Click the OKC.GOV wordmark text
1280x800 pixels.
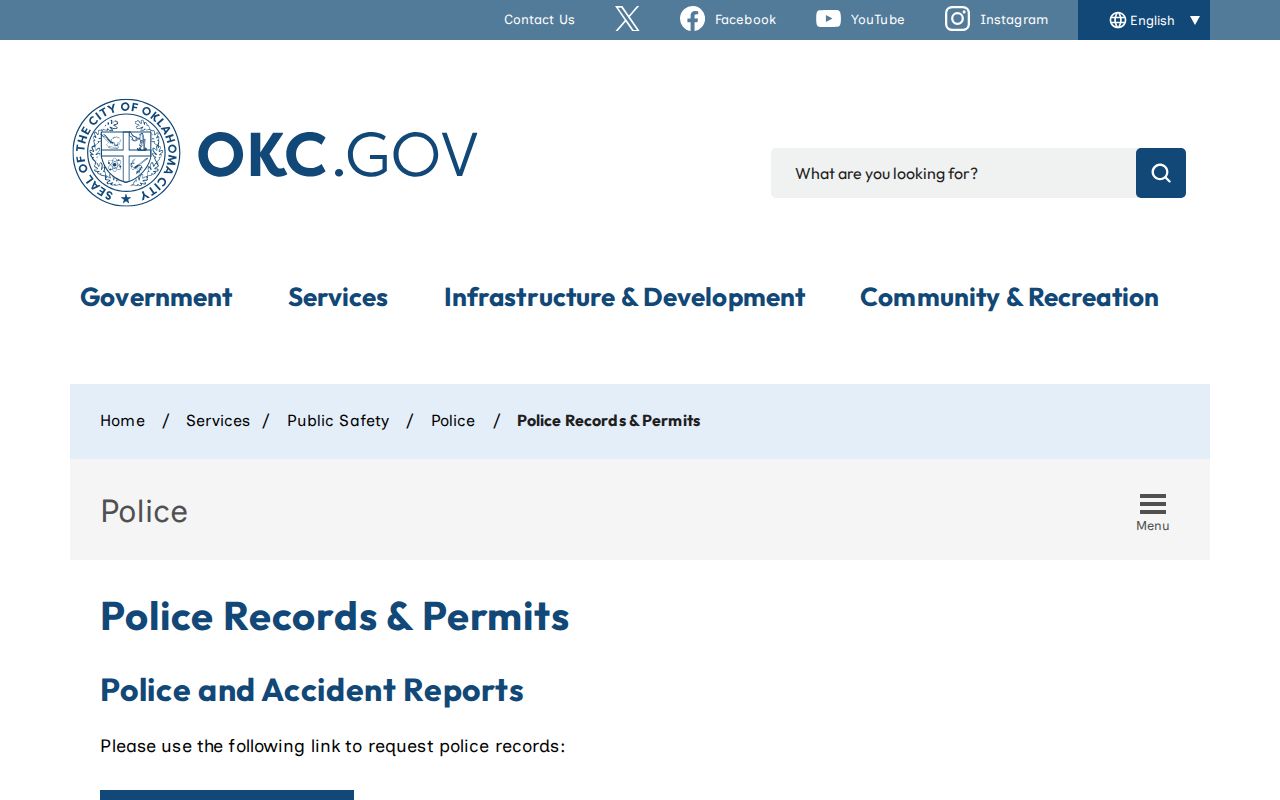pos(338,155)
